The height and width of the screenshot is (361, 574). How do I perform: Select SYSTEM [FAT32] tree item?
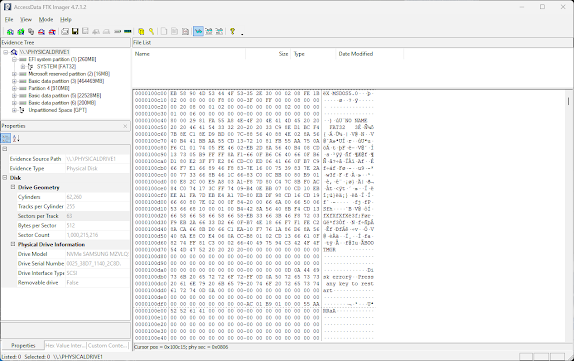coord(56,67)
